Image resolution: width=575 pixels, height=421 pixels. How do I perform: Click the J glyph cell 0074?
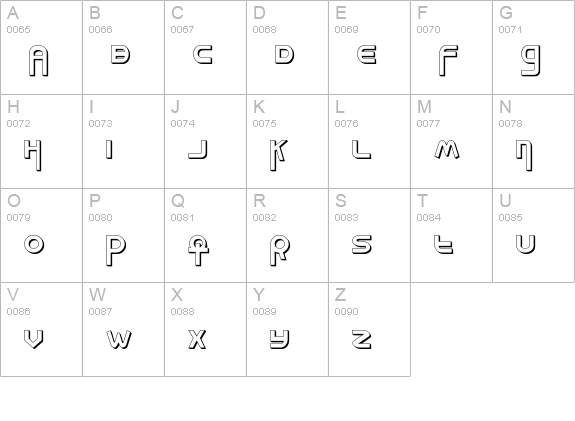pos(205,142)
